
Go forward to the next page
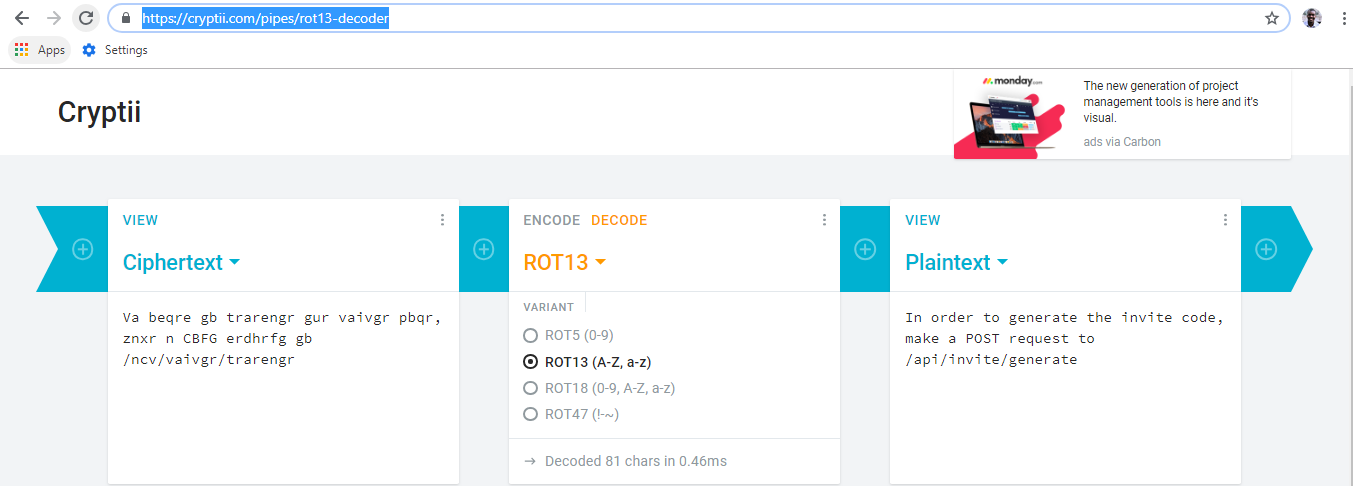(x=54, y=18)
